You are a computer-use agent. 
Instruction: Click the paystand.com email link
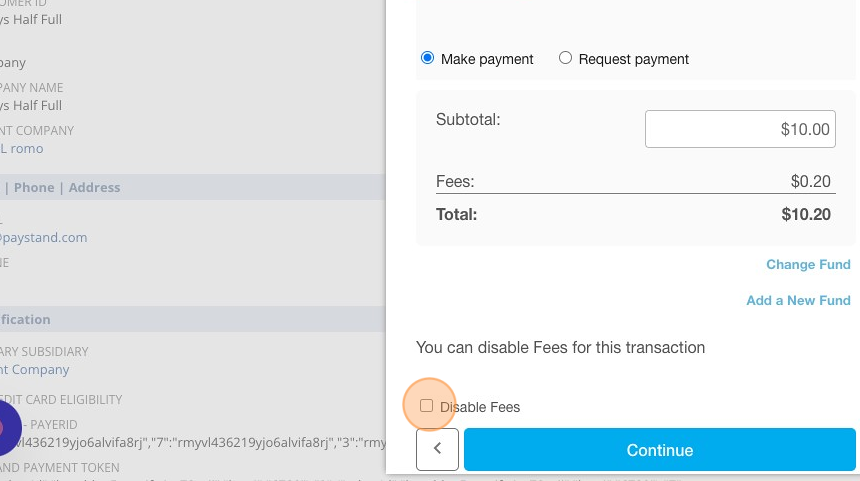click(x=43, y=237)
